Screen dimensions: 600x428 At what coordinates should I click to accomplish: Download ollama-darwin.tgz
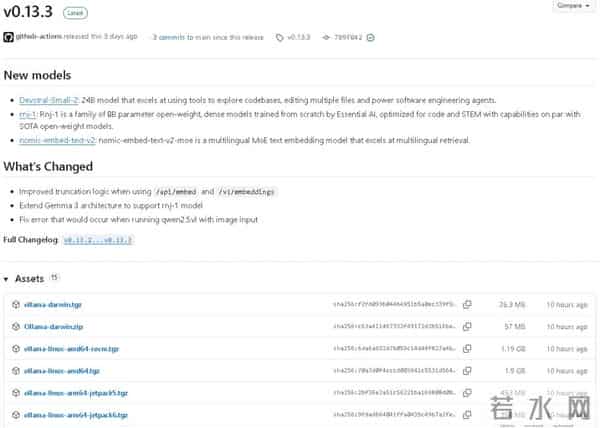(53, 305)
